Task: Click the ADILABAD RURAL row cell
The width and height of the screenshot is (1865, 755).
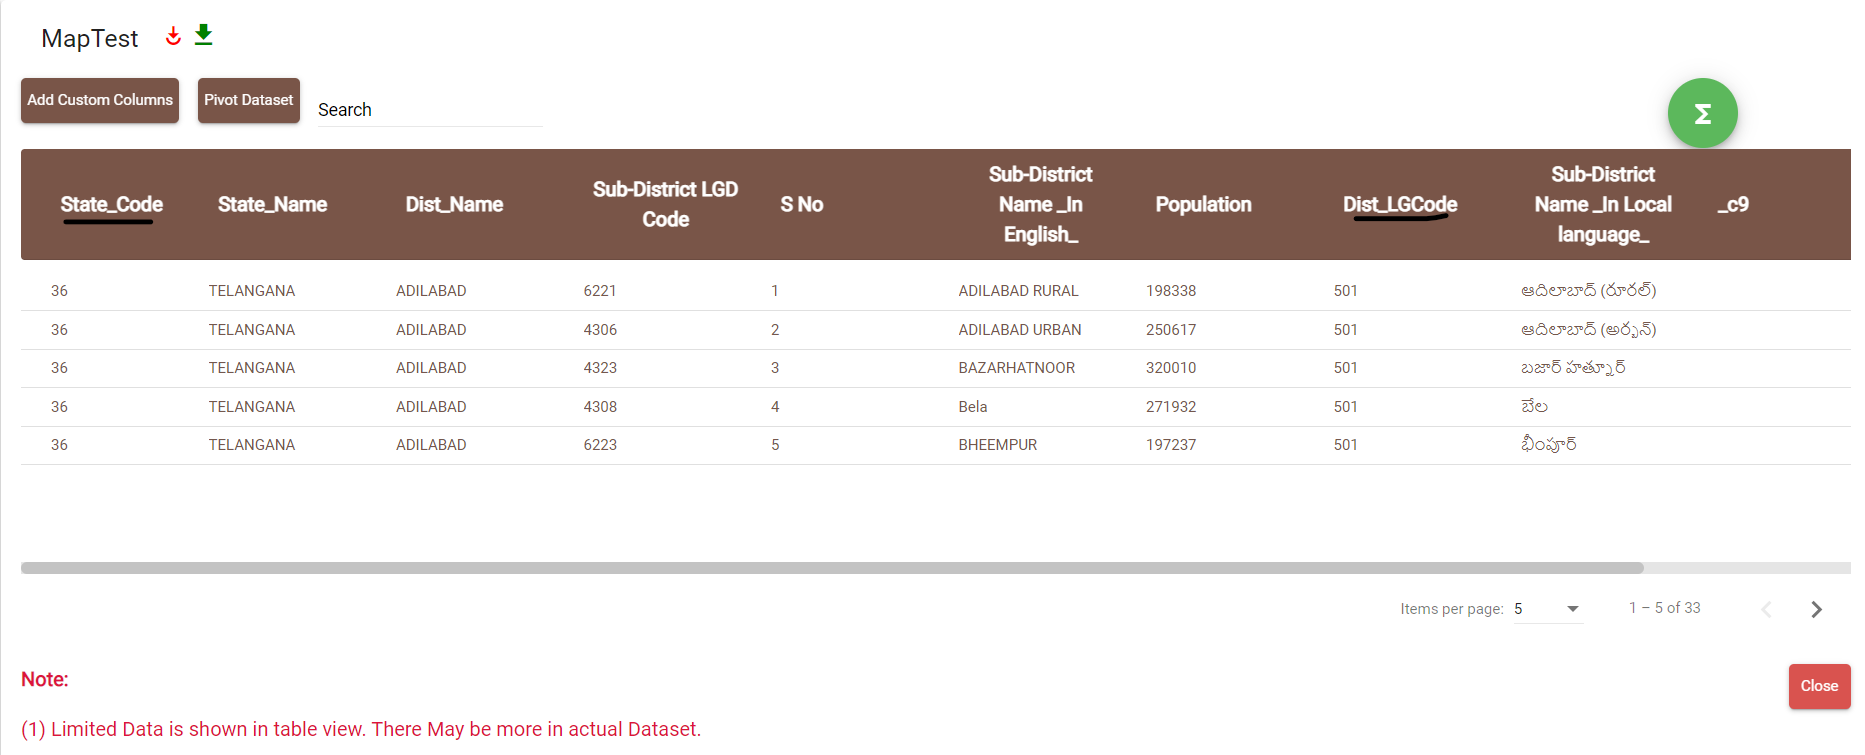Action: (x=1018, y=291)
